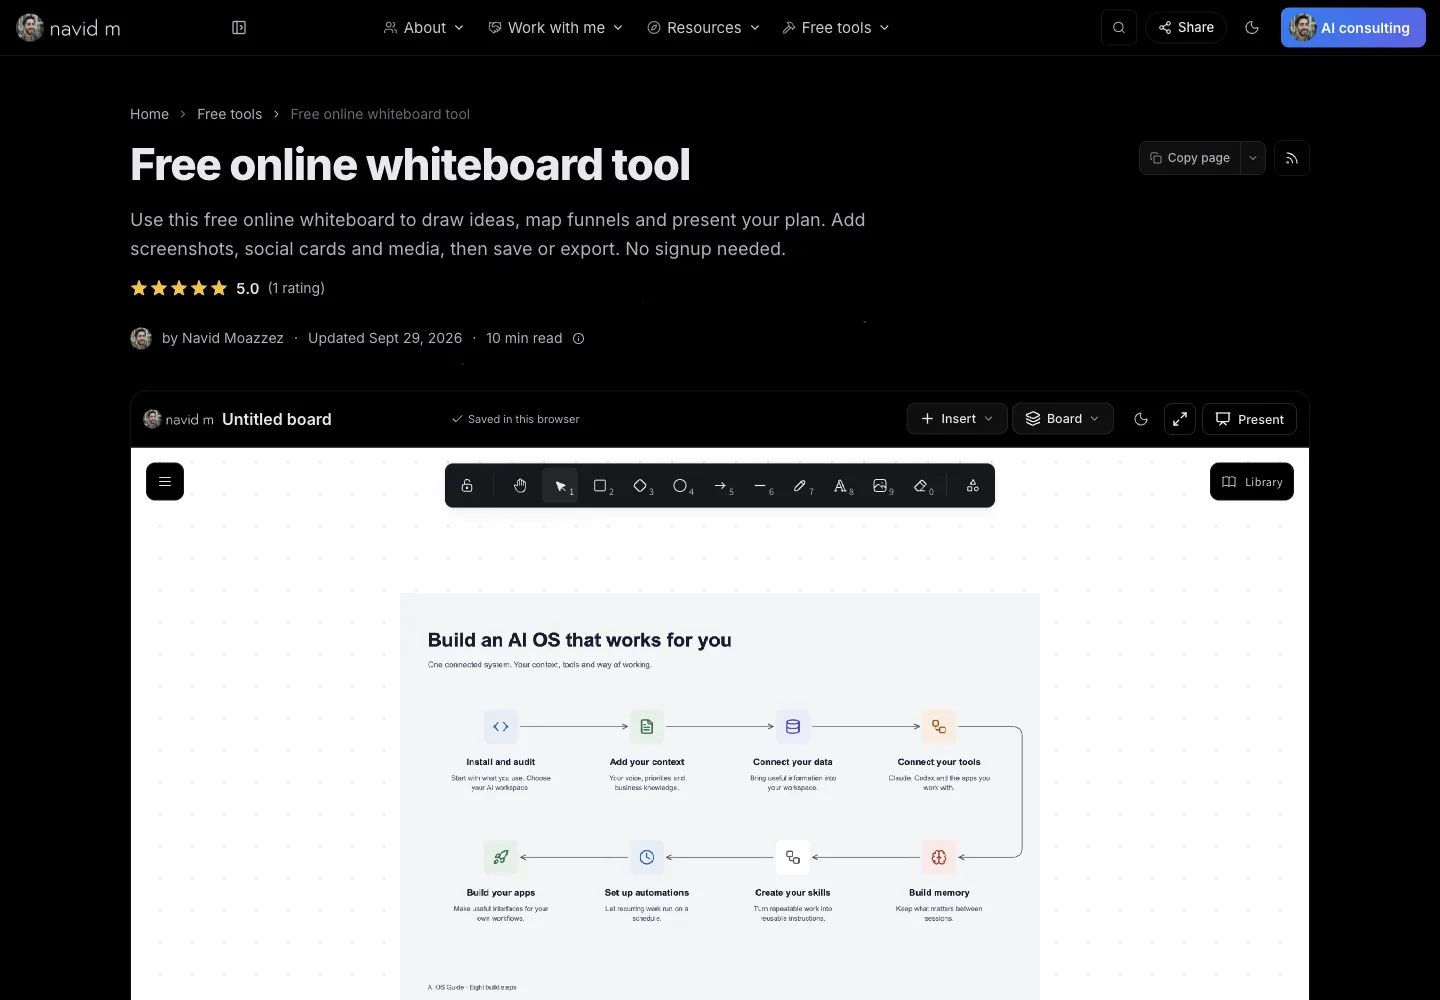Image resolution: width=1440 pixels, height=1000 pixels.
Task: Select the Text tool
Action: pos(840,486)
